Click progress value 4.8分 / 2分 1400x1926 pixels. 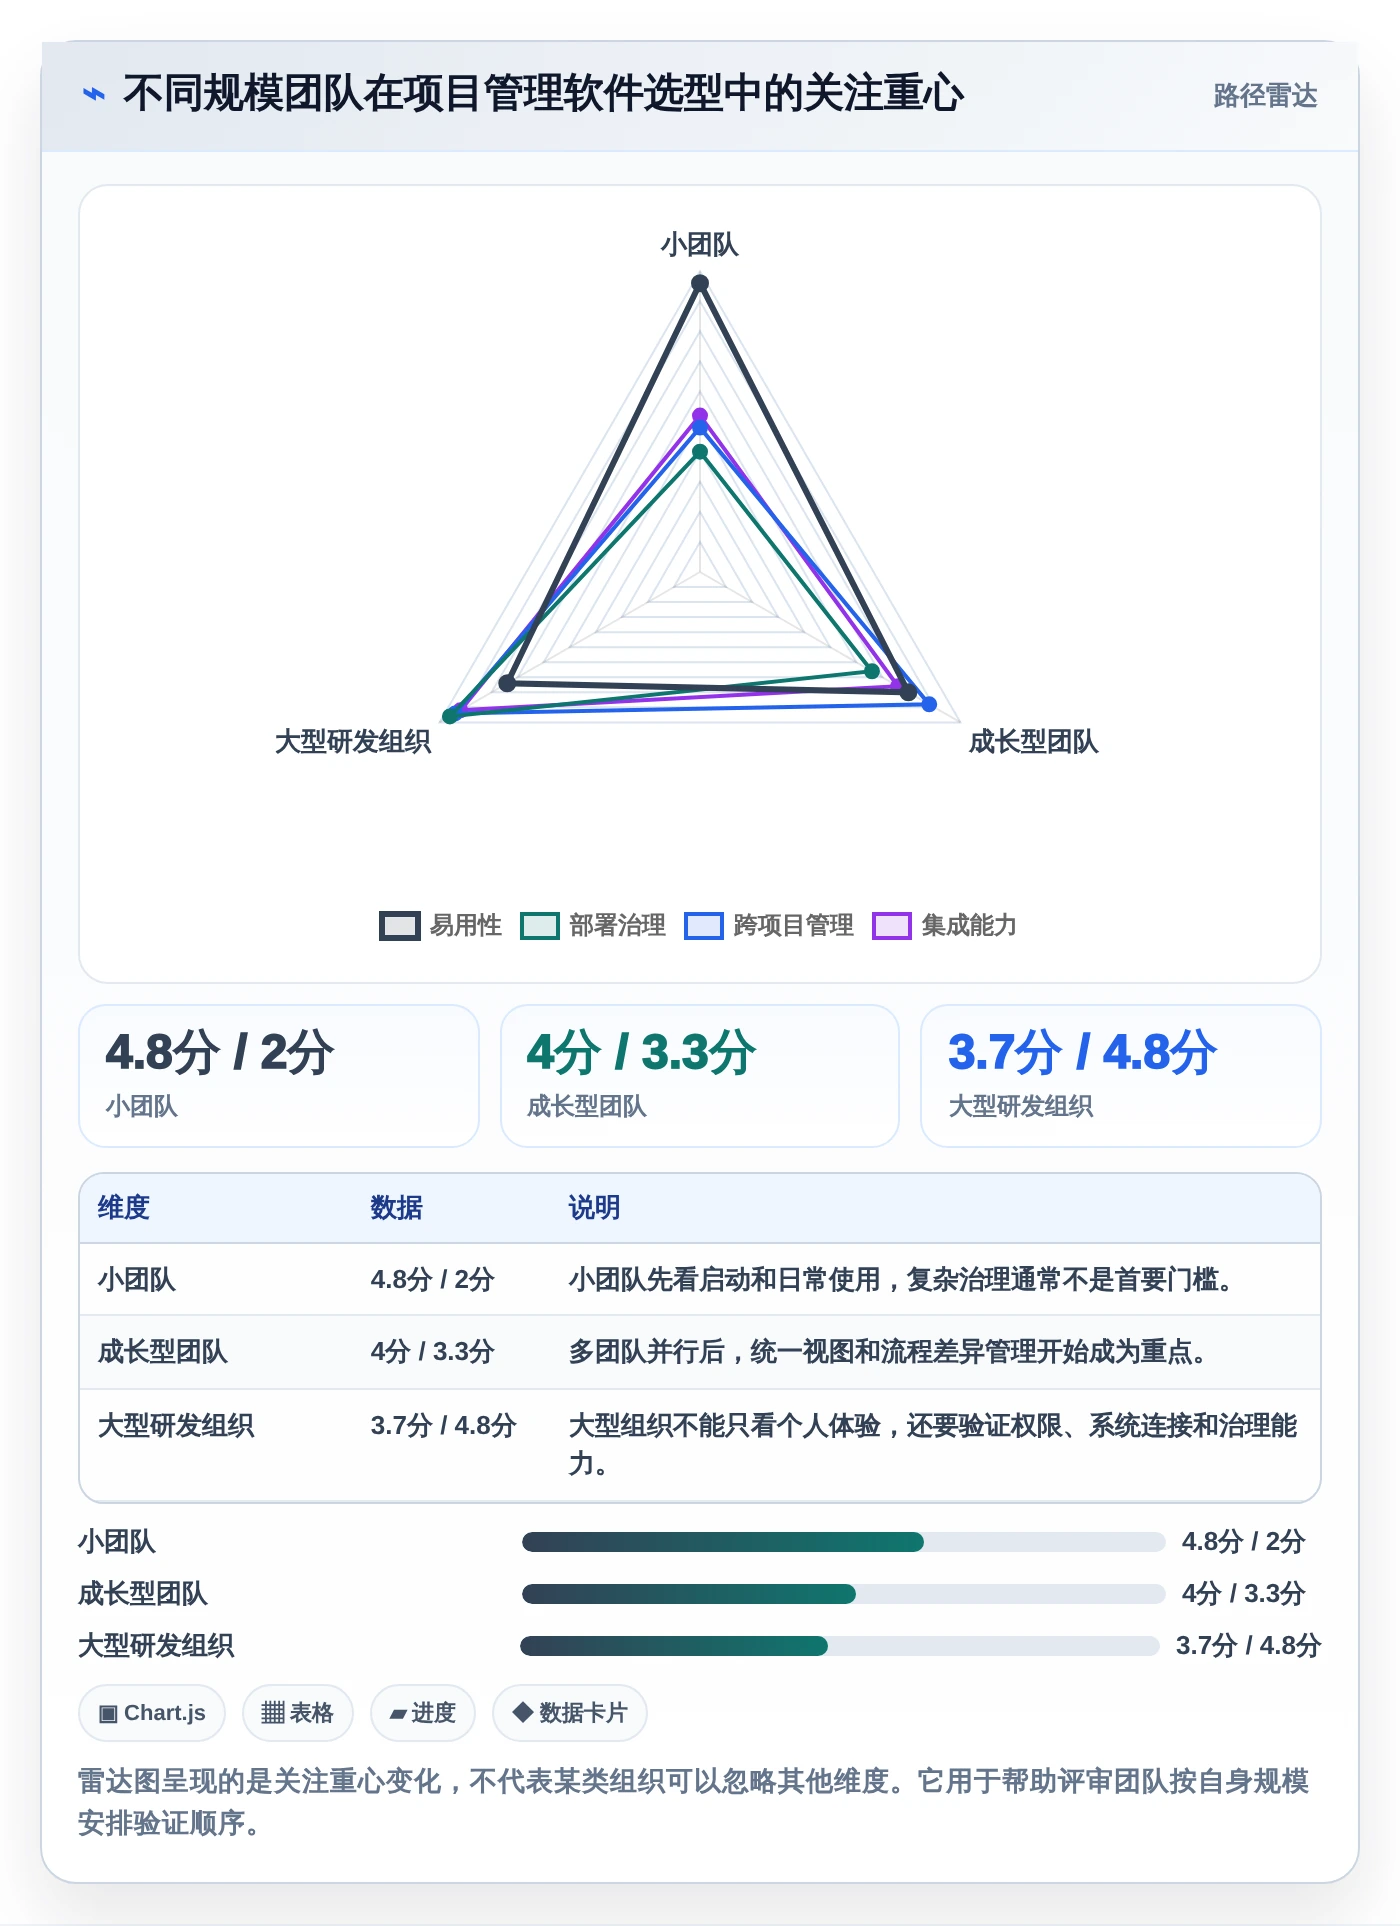click(1244, 1542)
